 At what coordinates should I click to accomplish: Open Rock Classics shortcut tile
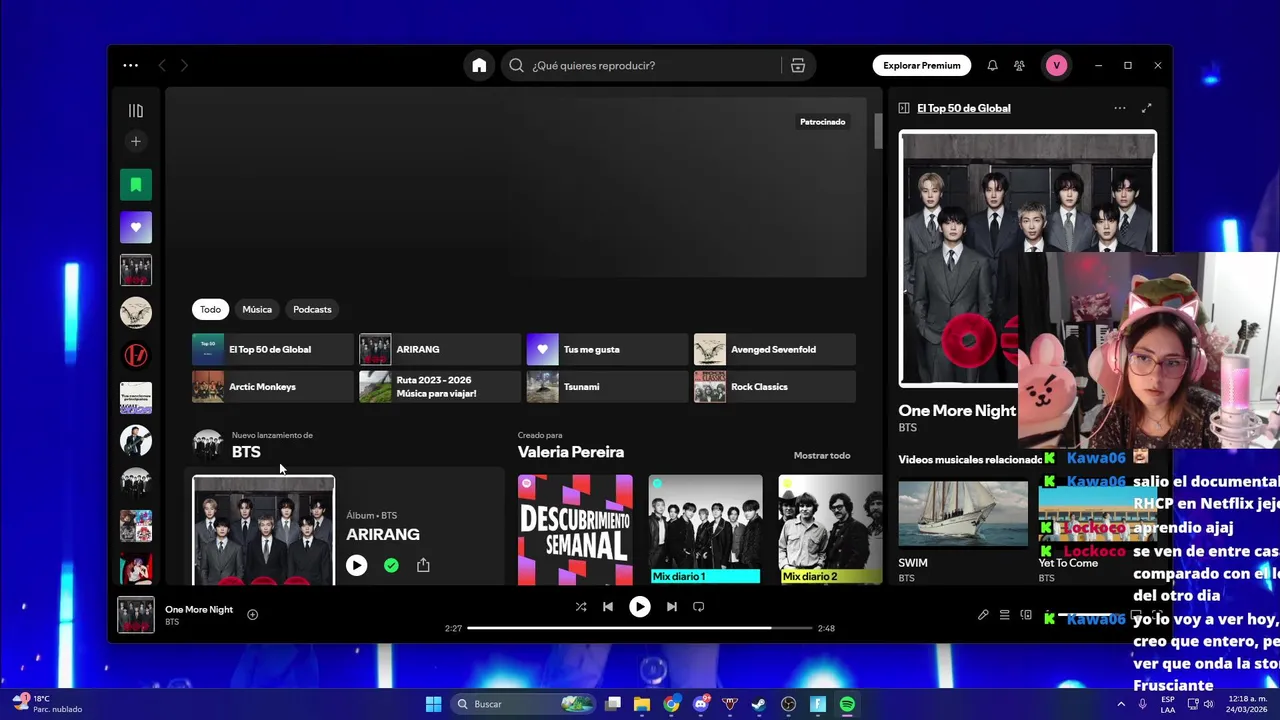pyautogui.click(x=775, y=386)
